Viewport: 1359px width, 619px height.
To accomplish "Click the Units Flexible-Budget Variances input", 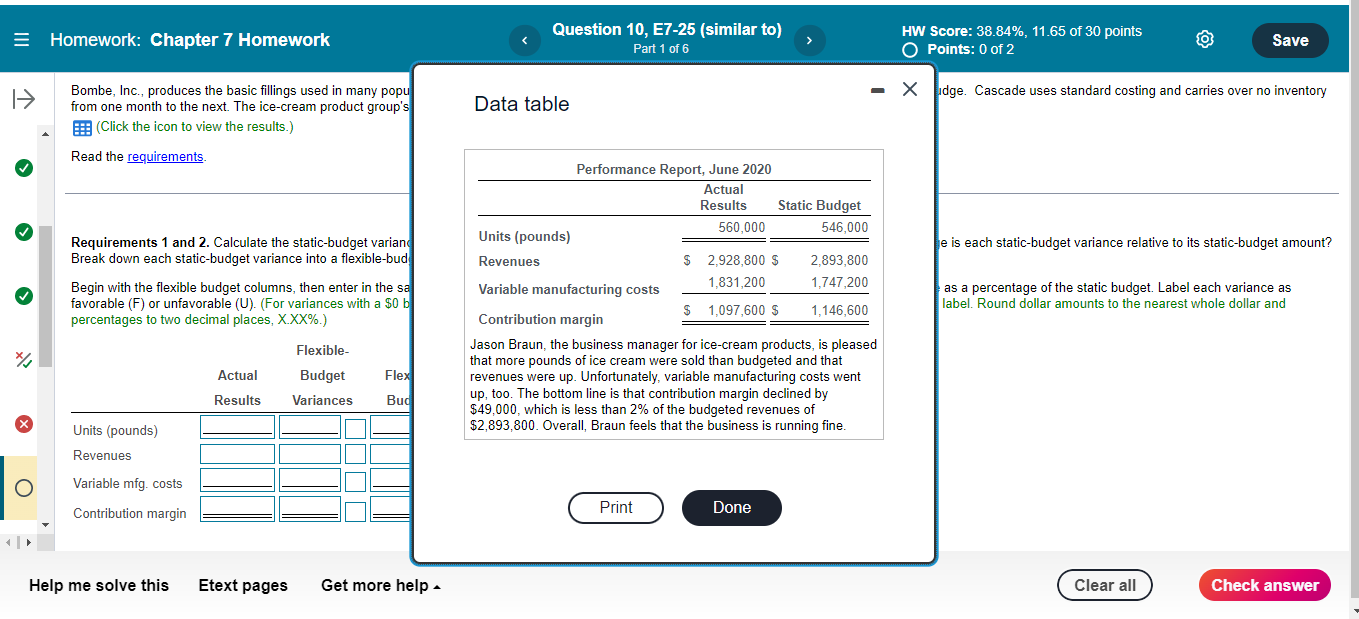I will click(310, 428).
